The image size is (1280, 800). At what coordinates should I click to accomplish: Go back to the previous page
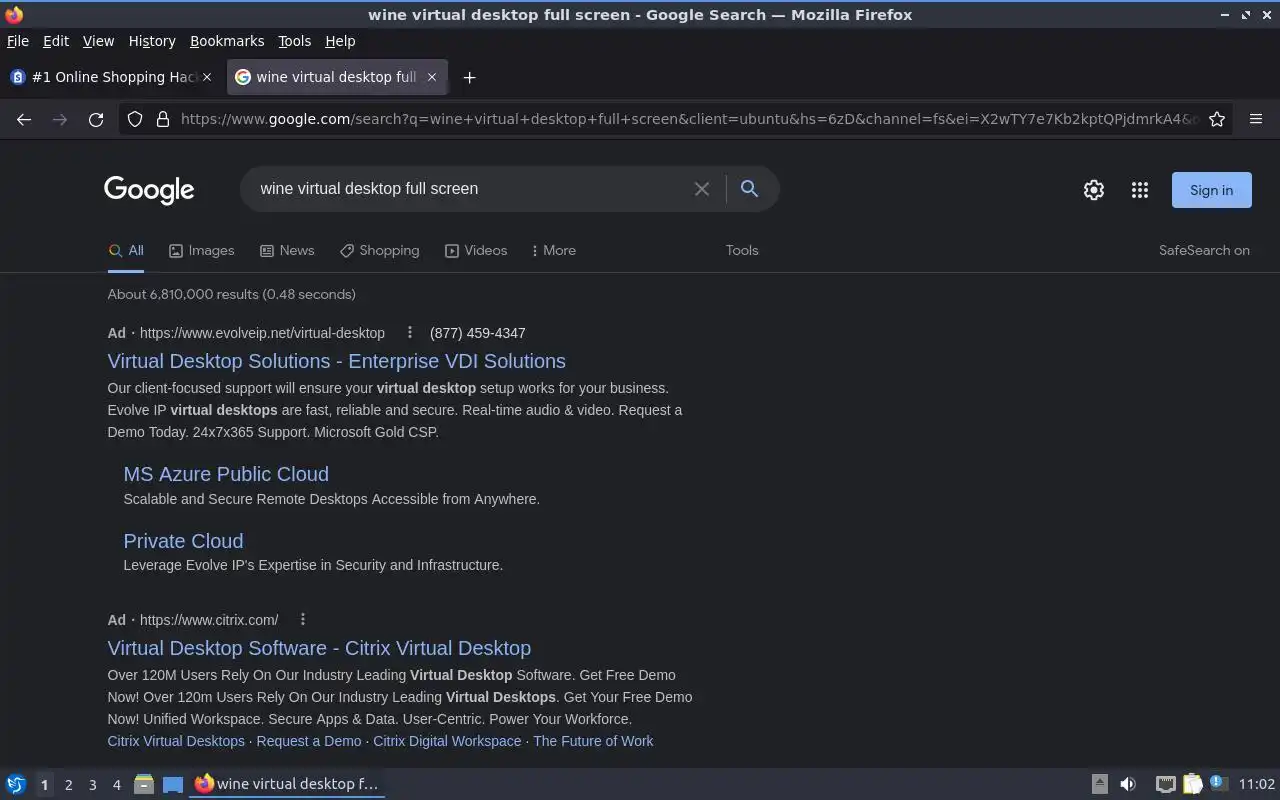(x=24, y=119)
